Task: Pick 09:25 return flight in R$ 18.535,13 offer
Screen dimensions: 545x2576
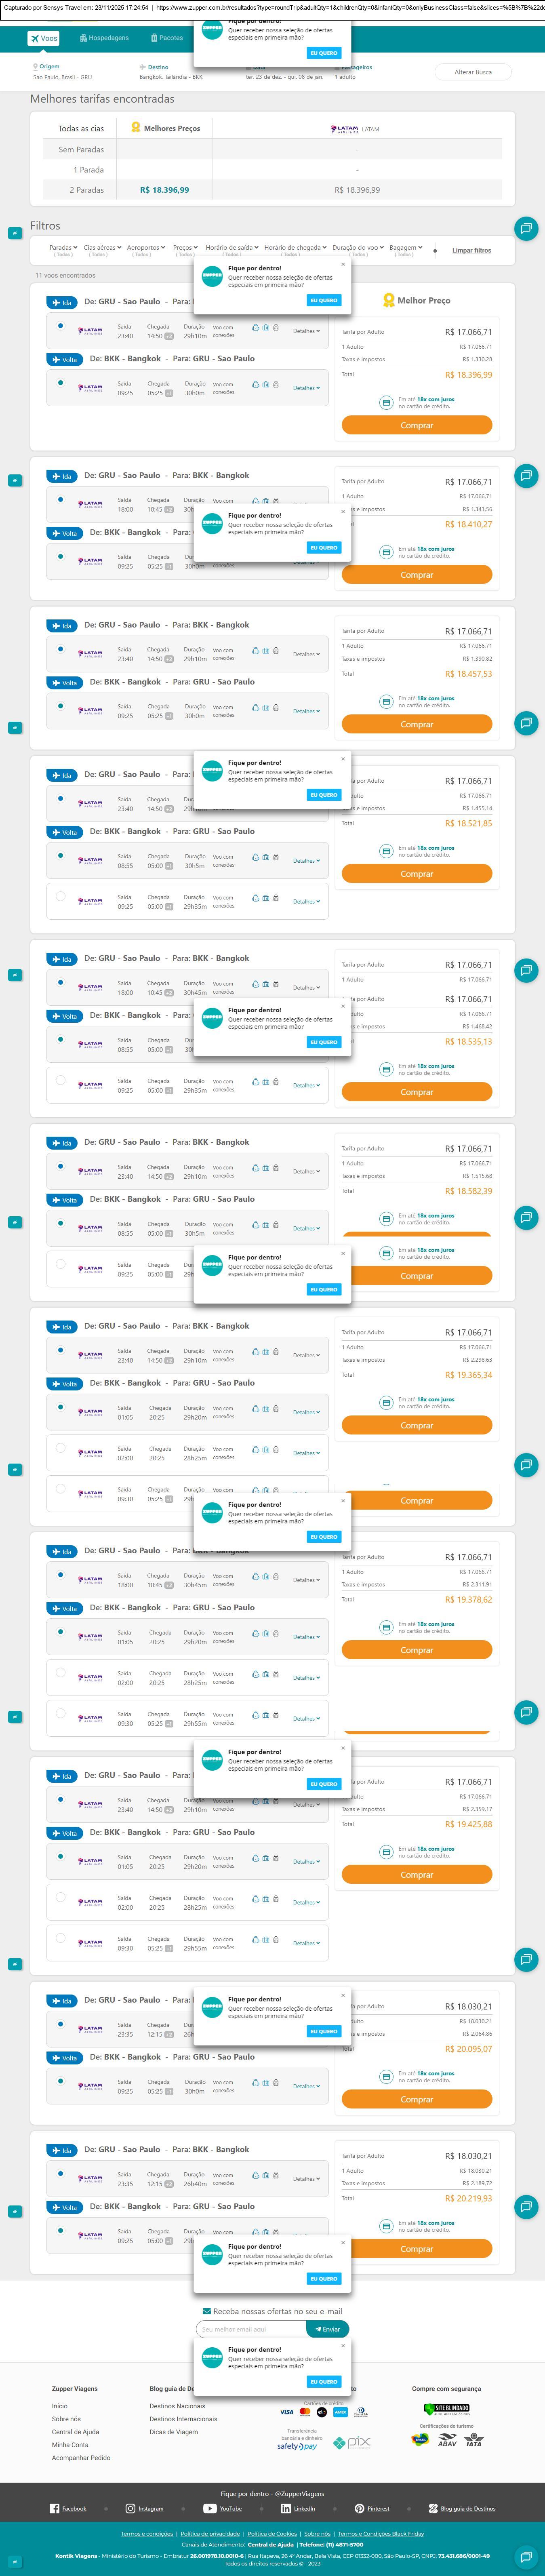Action: coord(61,1081)
